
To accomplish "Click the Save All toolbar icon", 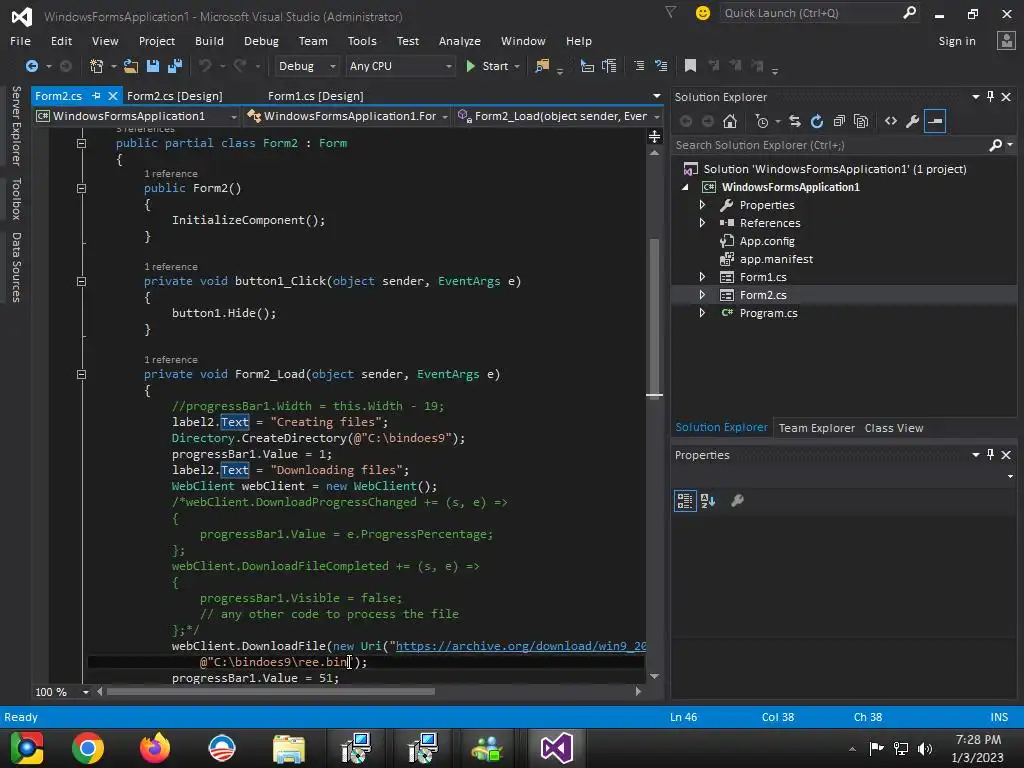I will click(174, 66).
